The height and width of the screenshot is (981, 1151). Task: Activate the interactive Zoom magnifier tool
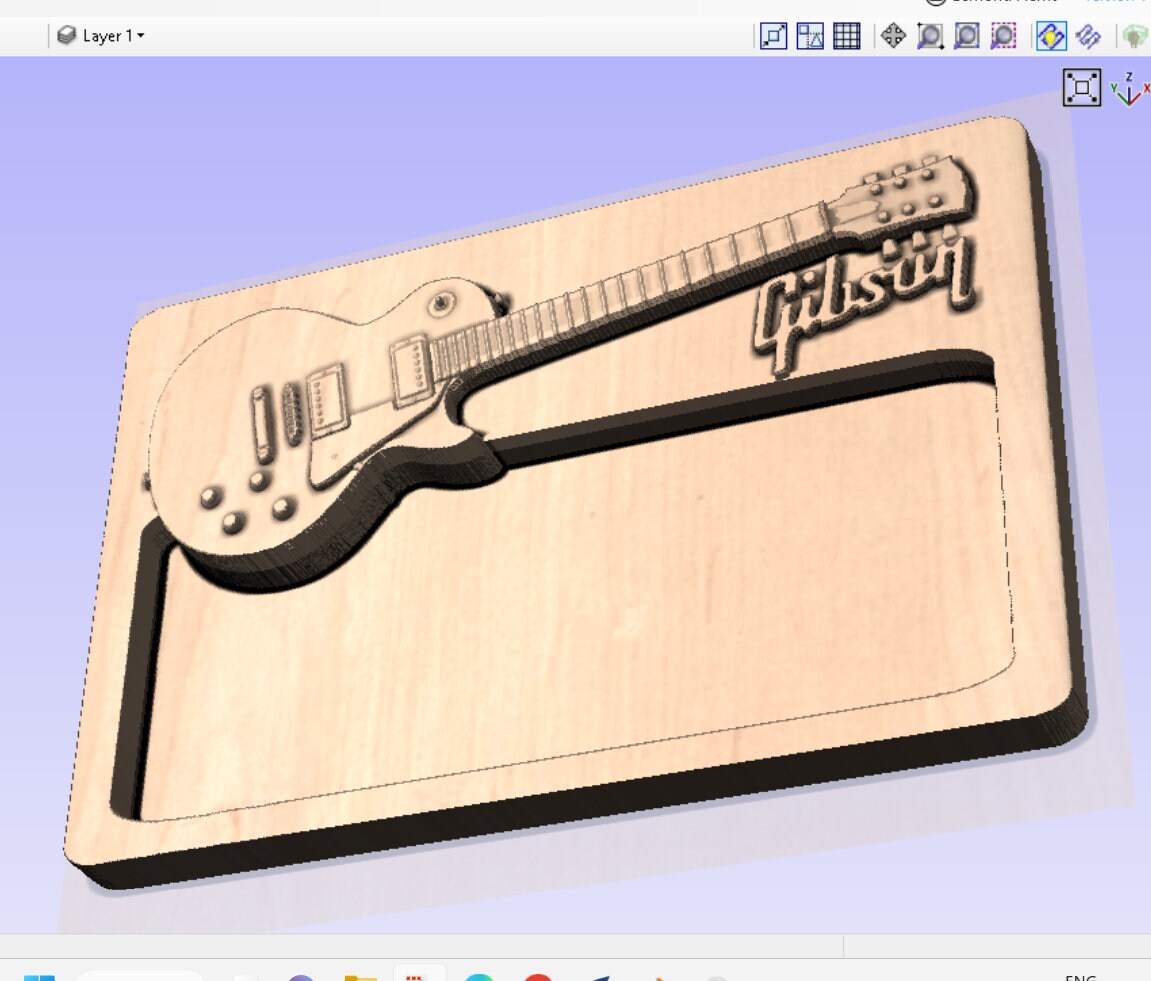coord(928,36)
